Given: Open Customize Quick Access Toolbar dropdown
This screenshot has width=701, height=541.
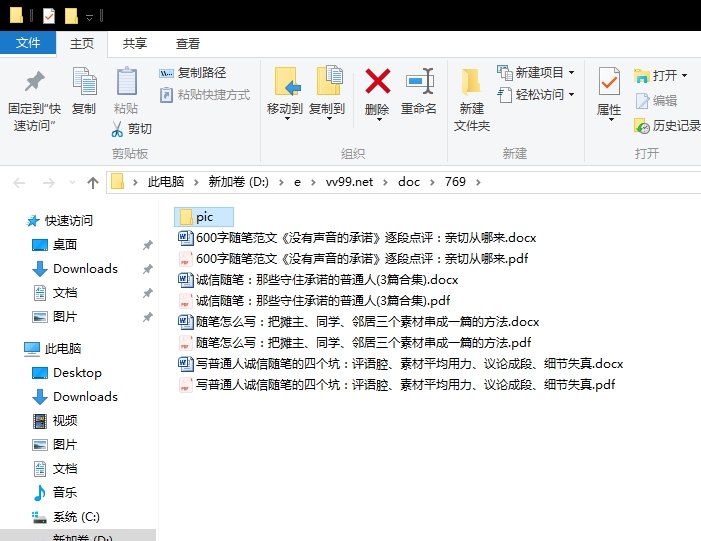Looking at the screenshot, I should click(89, 17).
